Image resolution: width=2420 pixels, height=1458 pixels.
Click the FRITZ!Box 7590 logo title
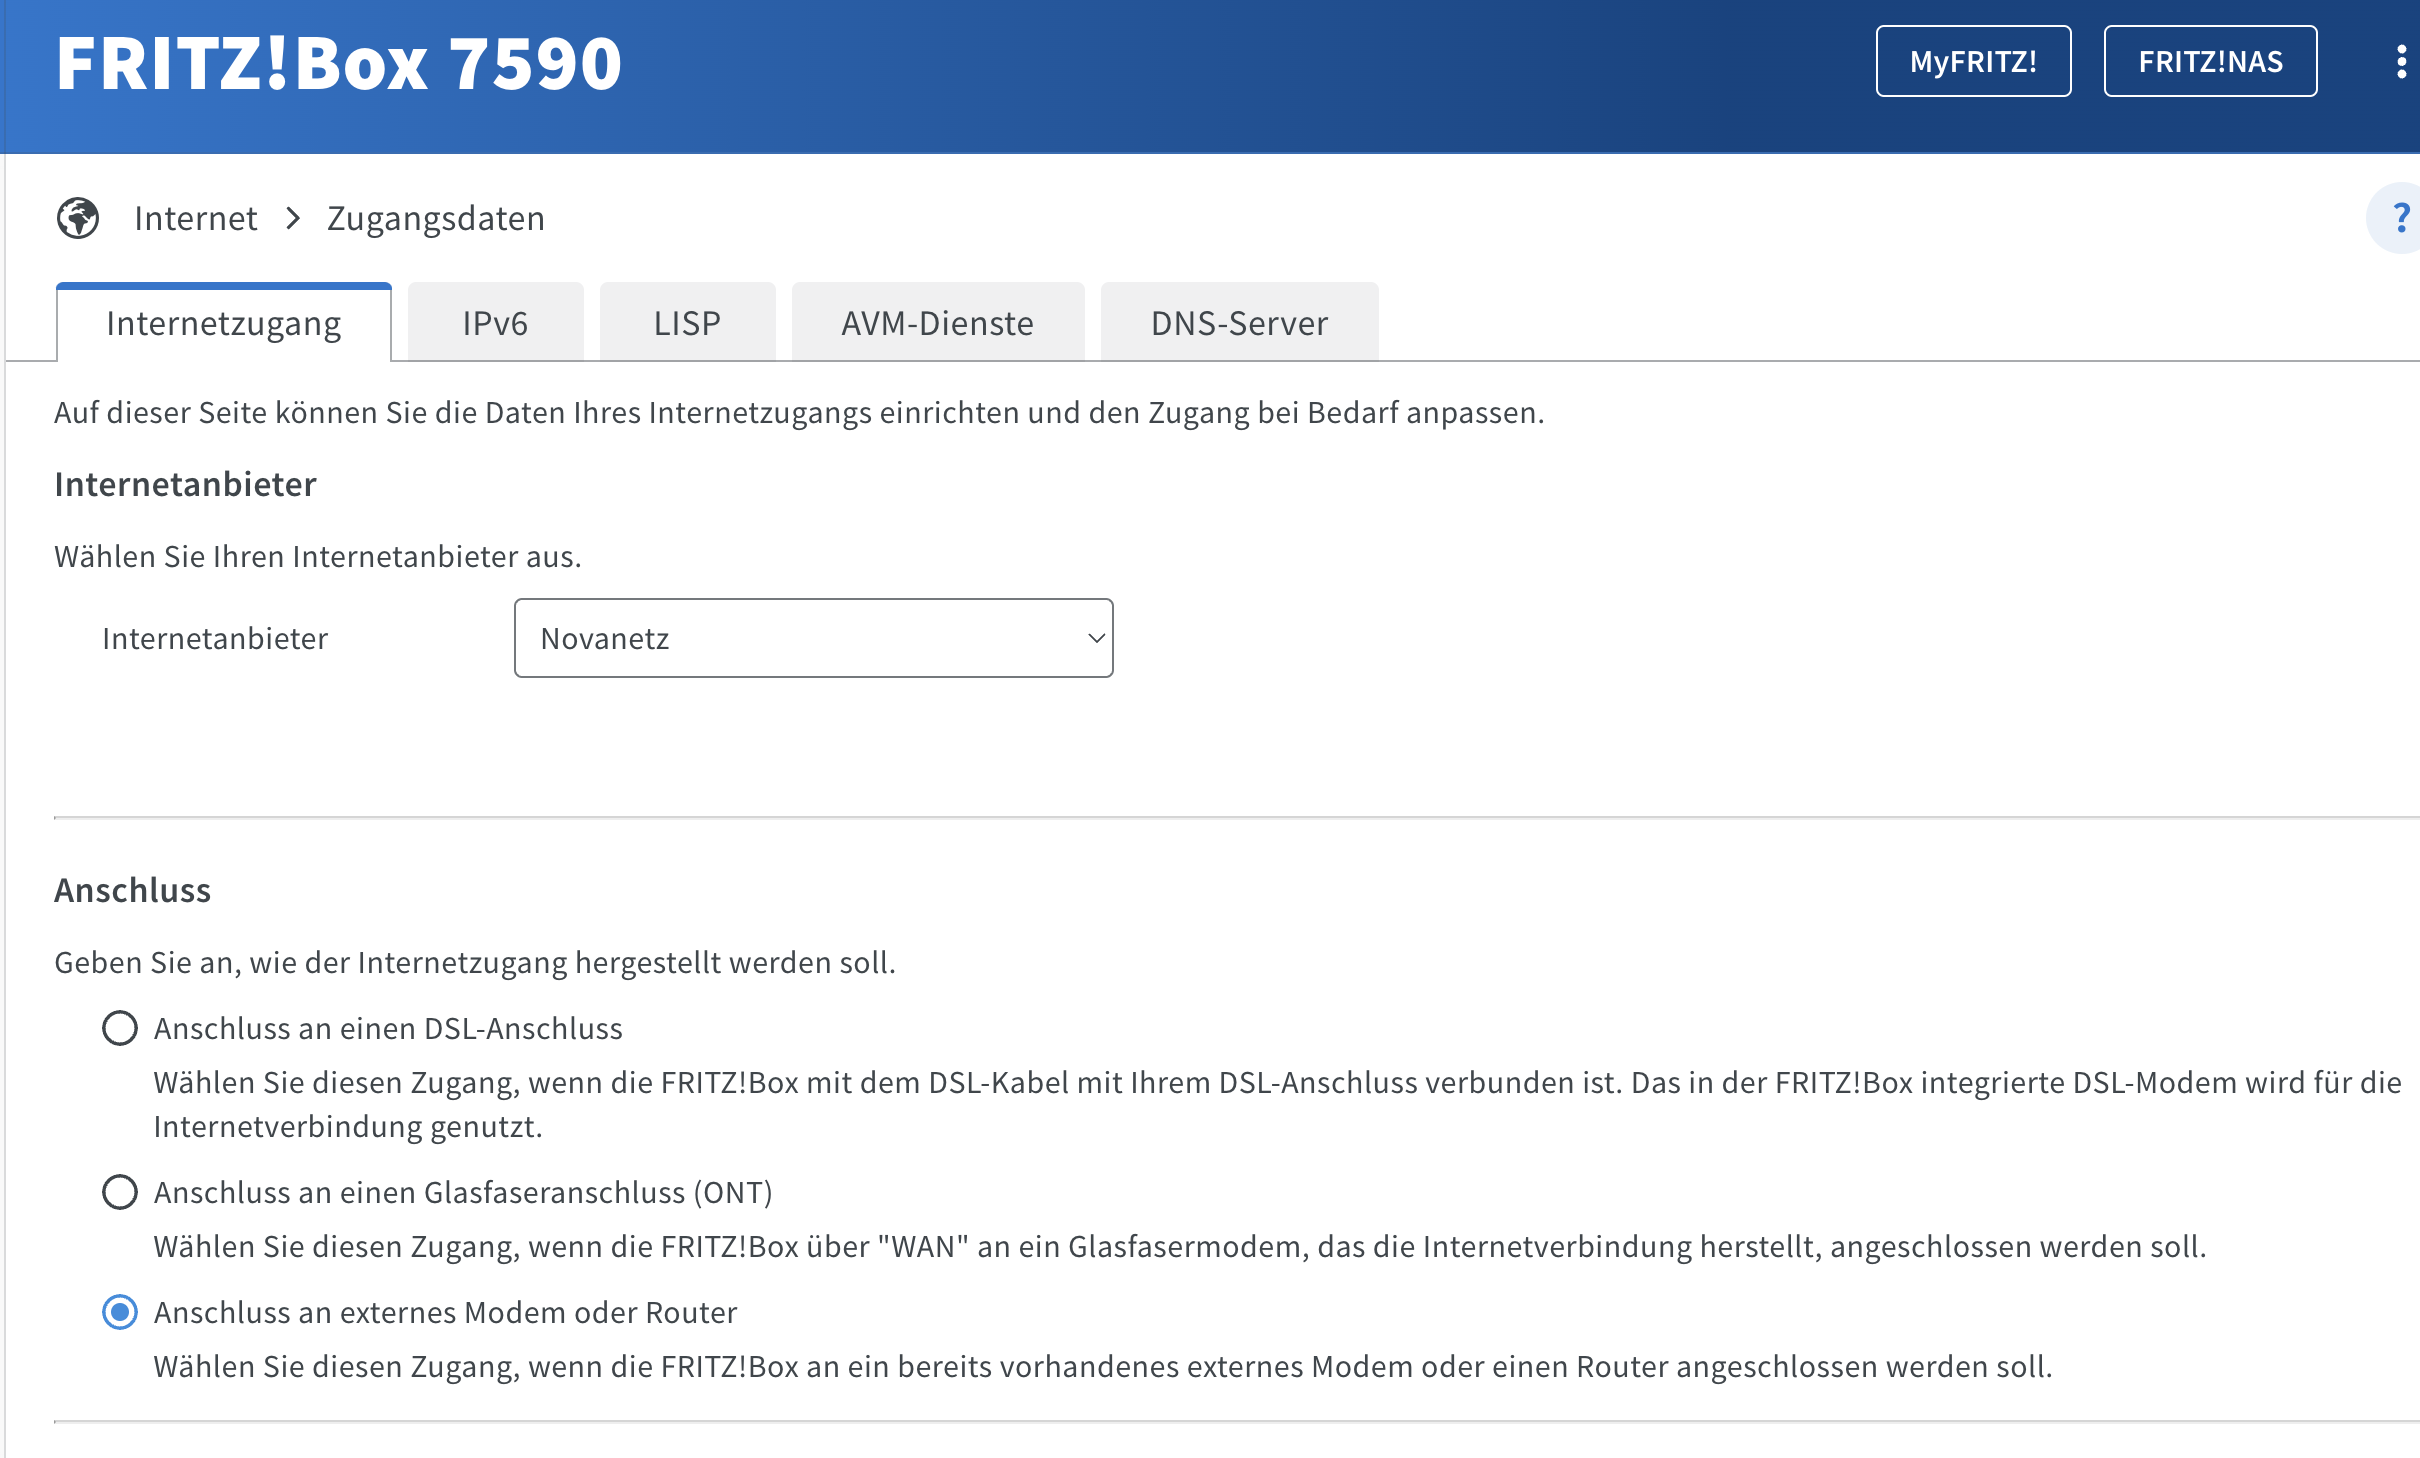point(339,64)
